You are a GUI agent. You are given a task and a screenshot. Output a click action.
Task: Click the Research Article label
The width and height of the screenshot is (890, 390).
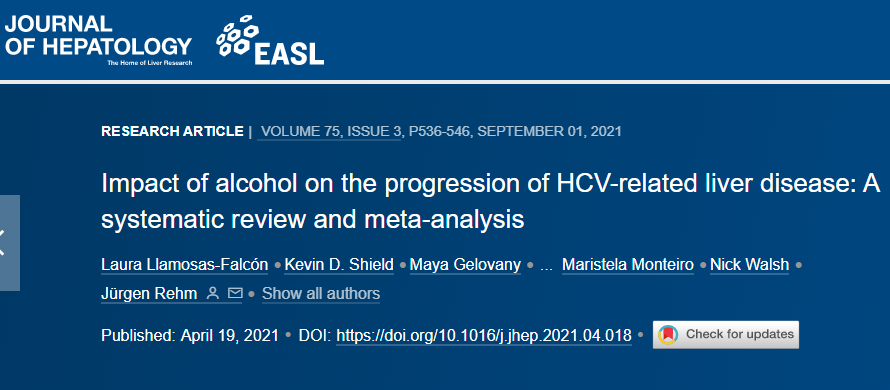click(172, 132)
